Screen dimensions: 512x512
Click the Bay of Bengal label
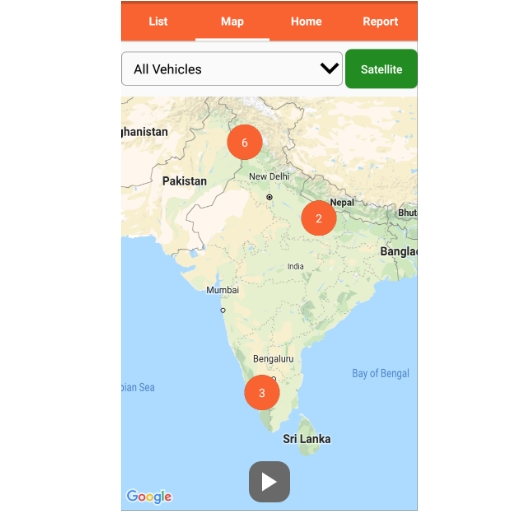click(381, 374)
